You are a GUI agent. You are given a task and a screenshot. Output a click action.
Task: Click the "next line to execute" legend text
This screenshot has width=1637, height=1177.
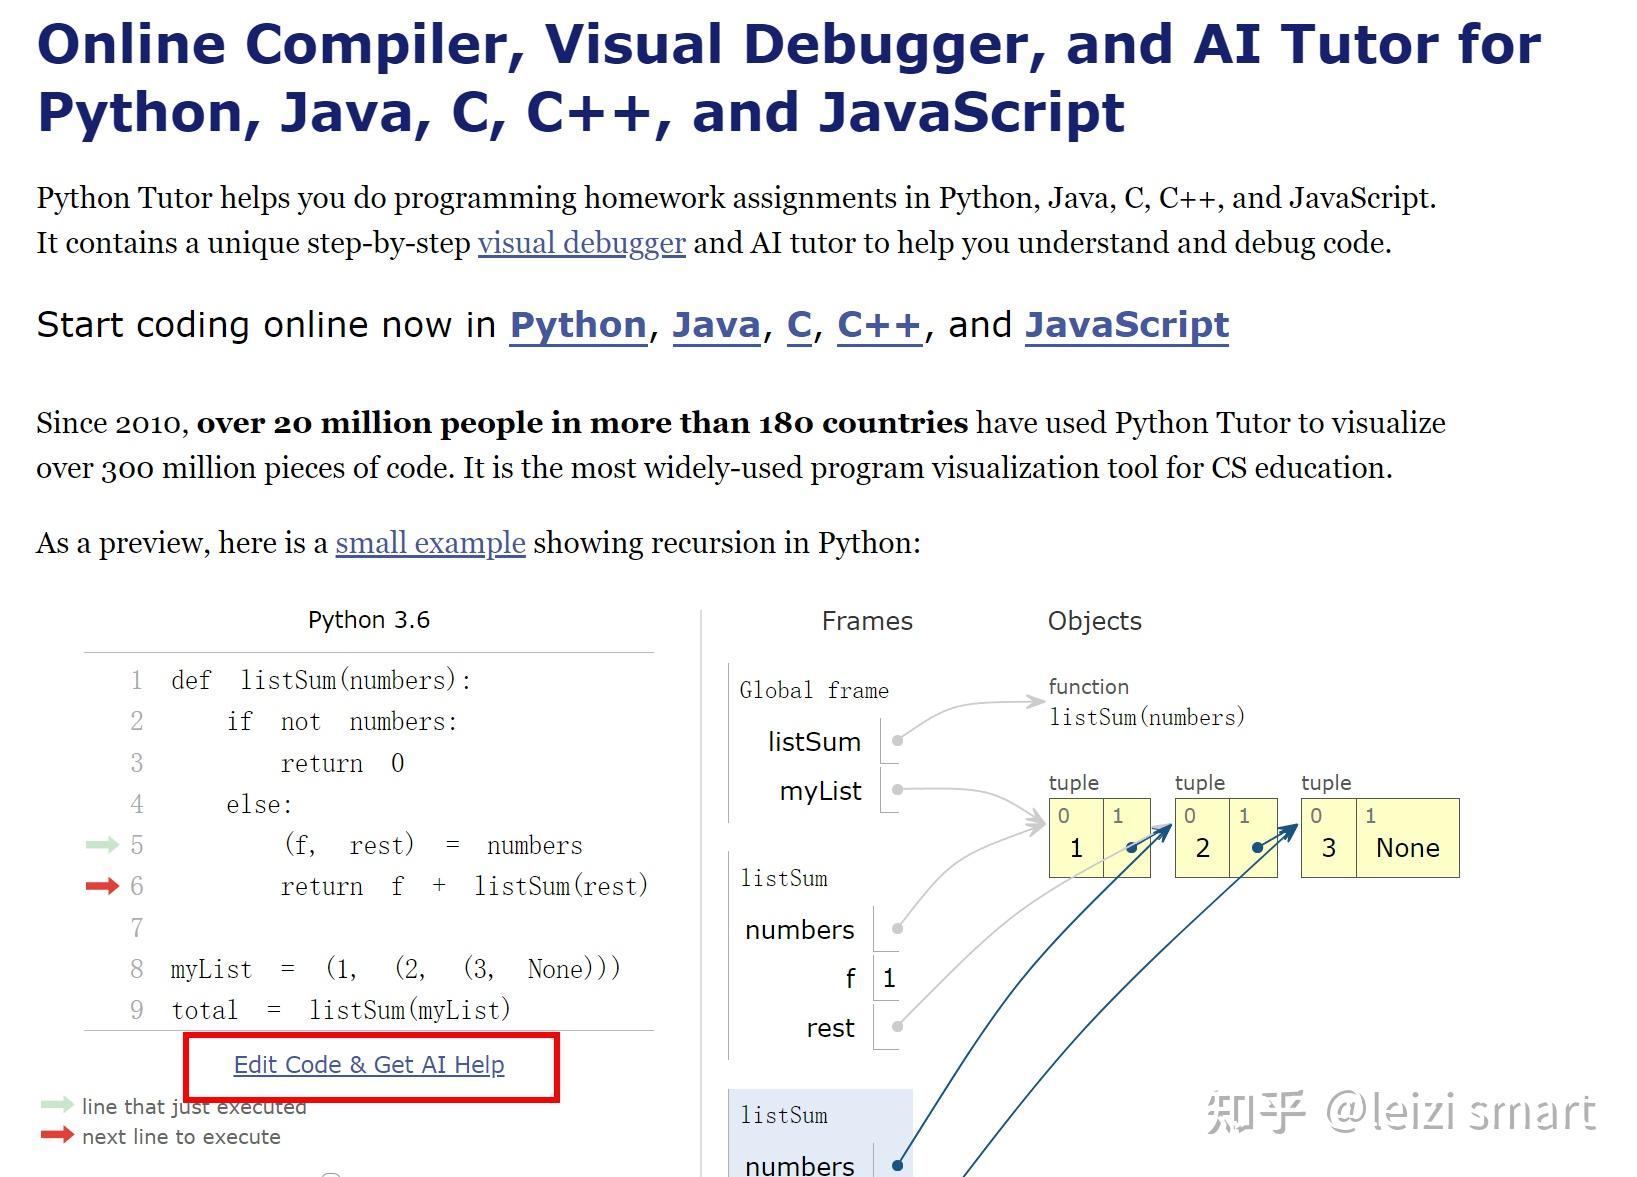(181, 1137)
